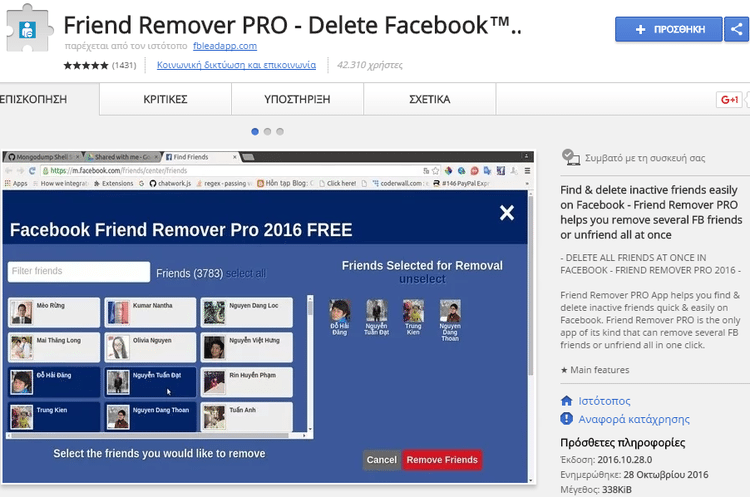750x497 pixels.
Task: Switch to the ΣΧΕΤΙΚΑ tab
Action: coord(430,99)
